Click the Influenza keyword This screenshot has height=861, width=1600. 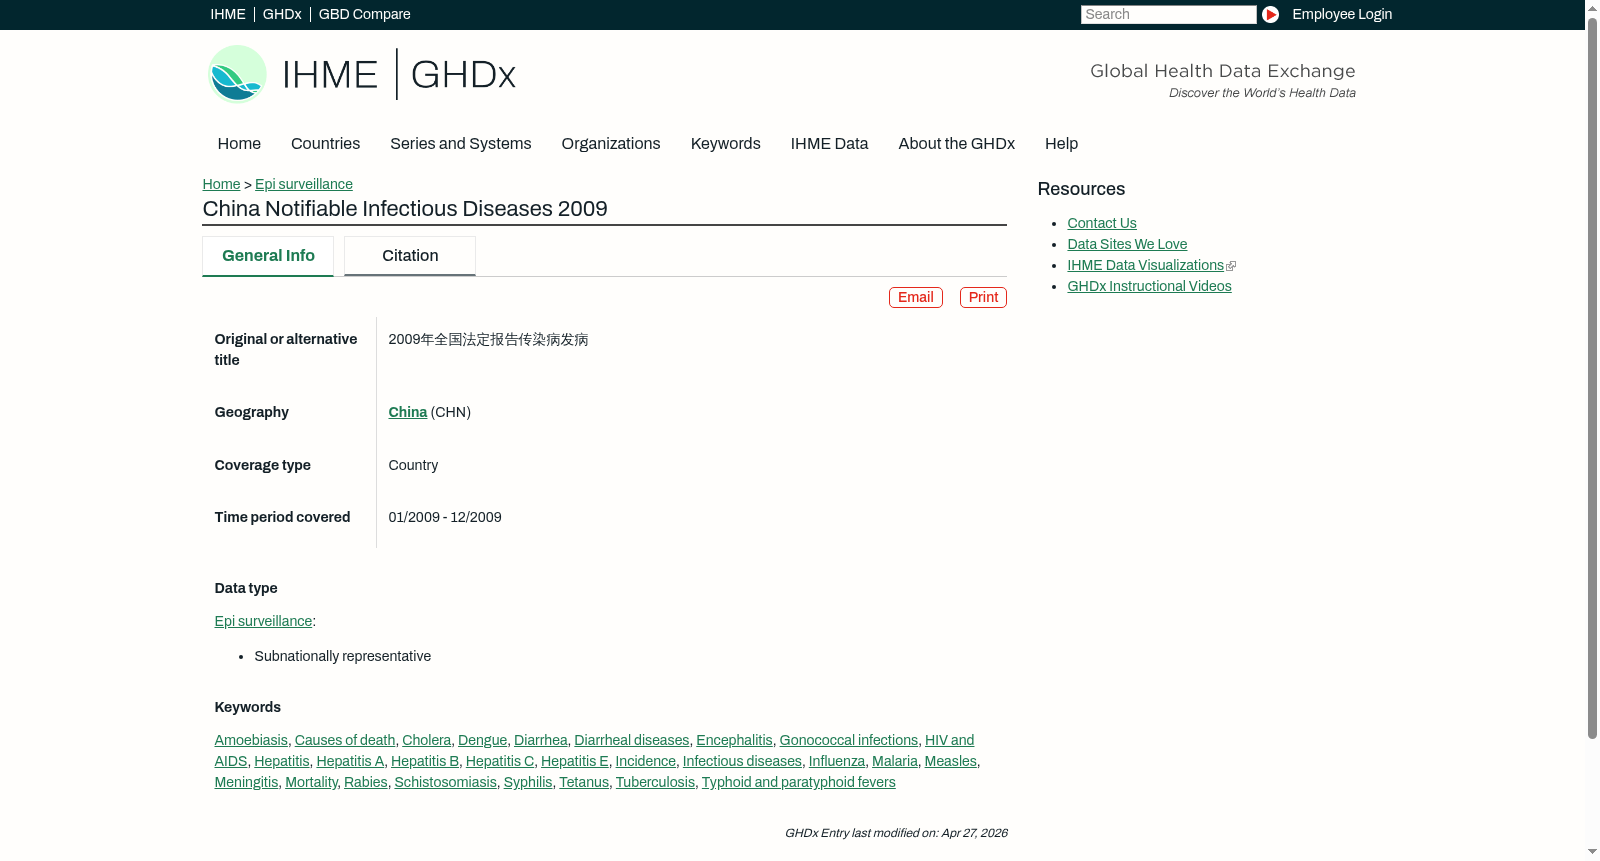(837, 761)
